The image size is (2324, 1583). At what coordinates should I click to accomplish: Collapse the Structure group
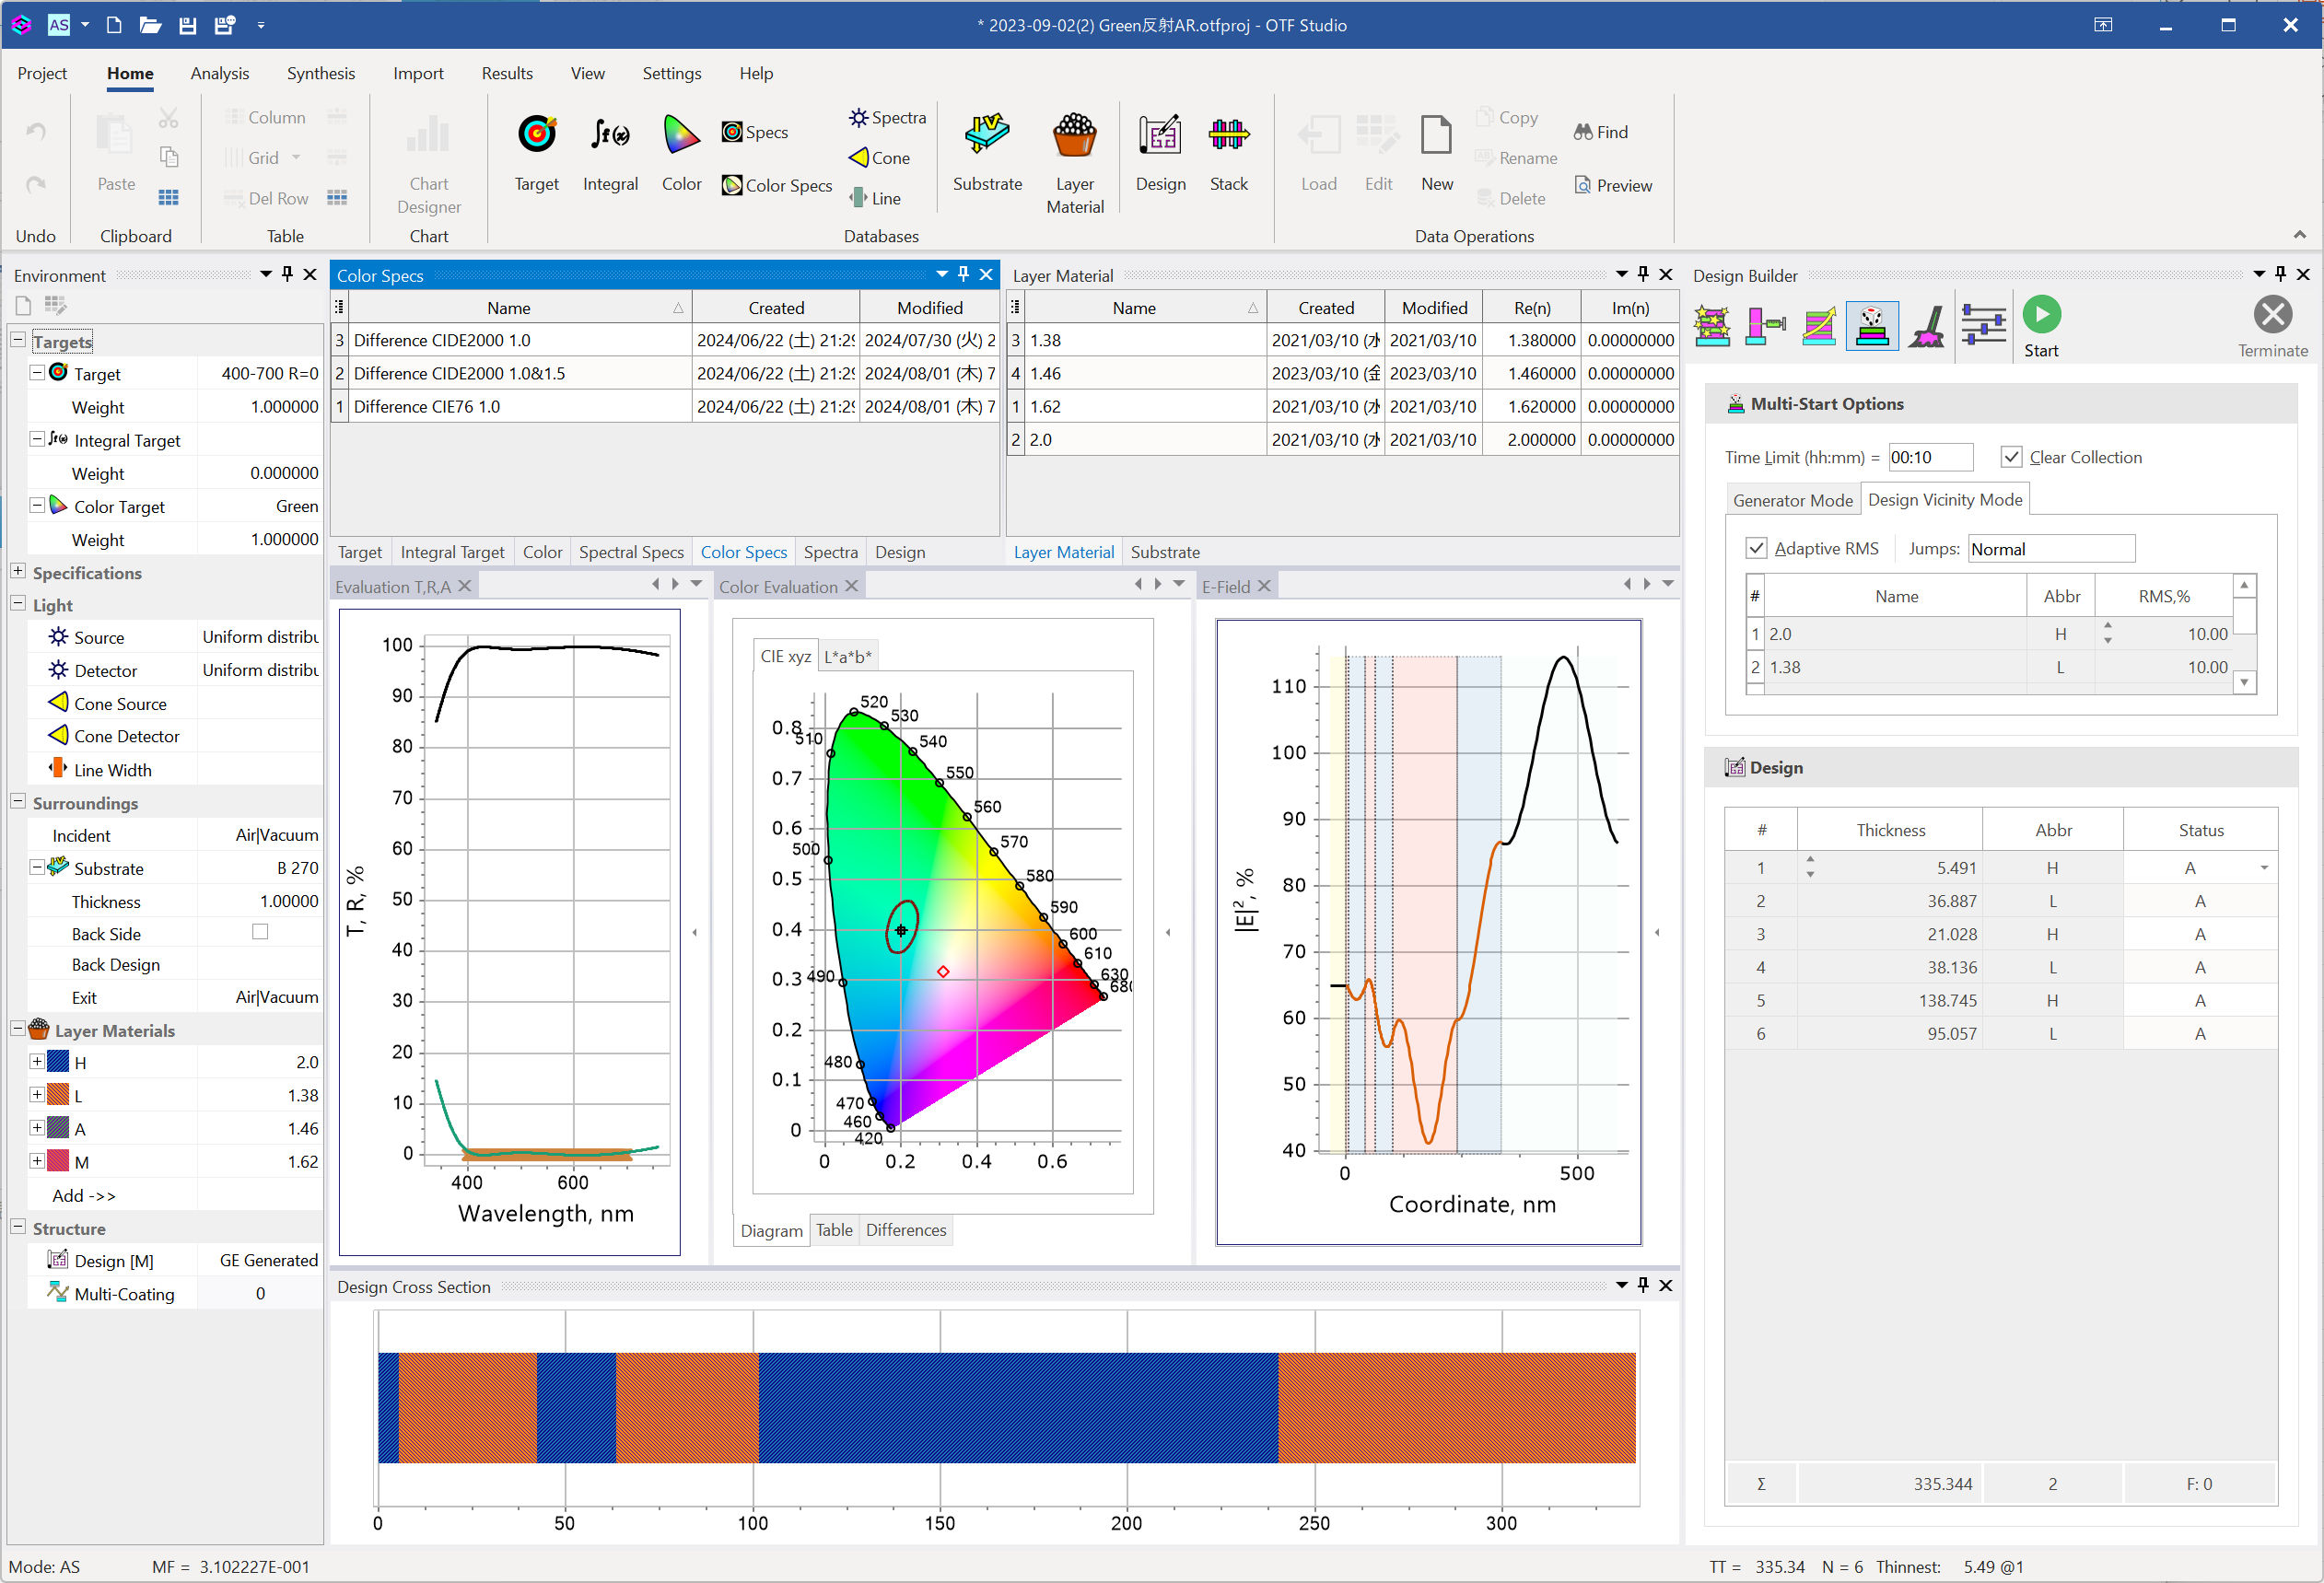[x=18, y=1227]
